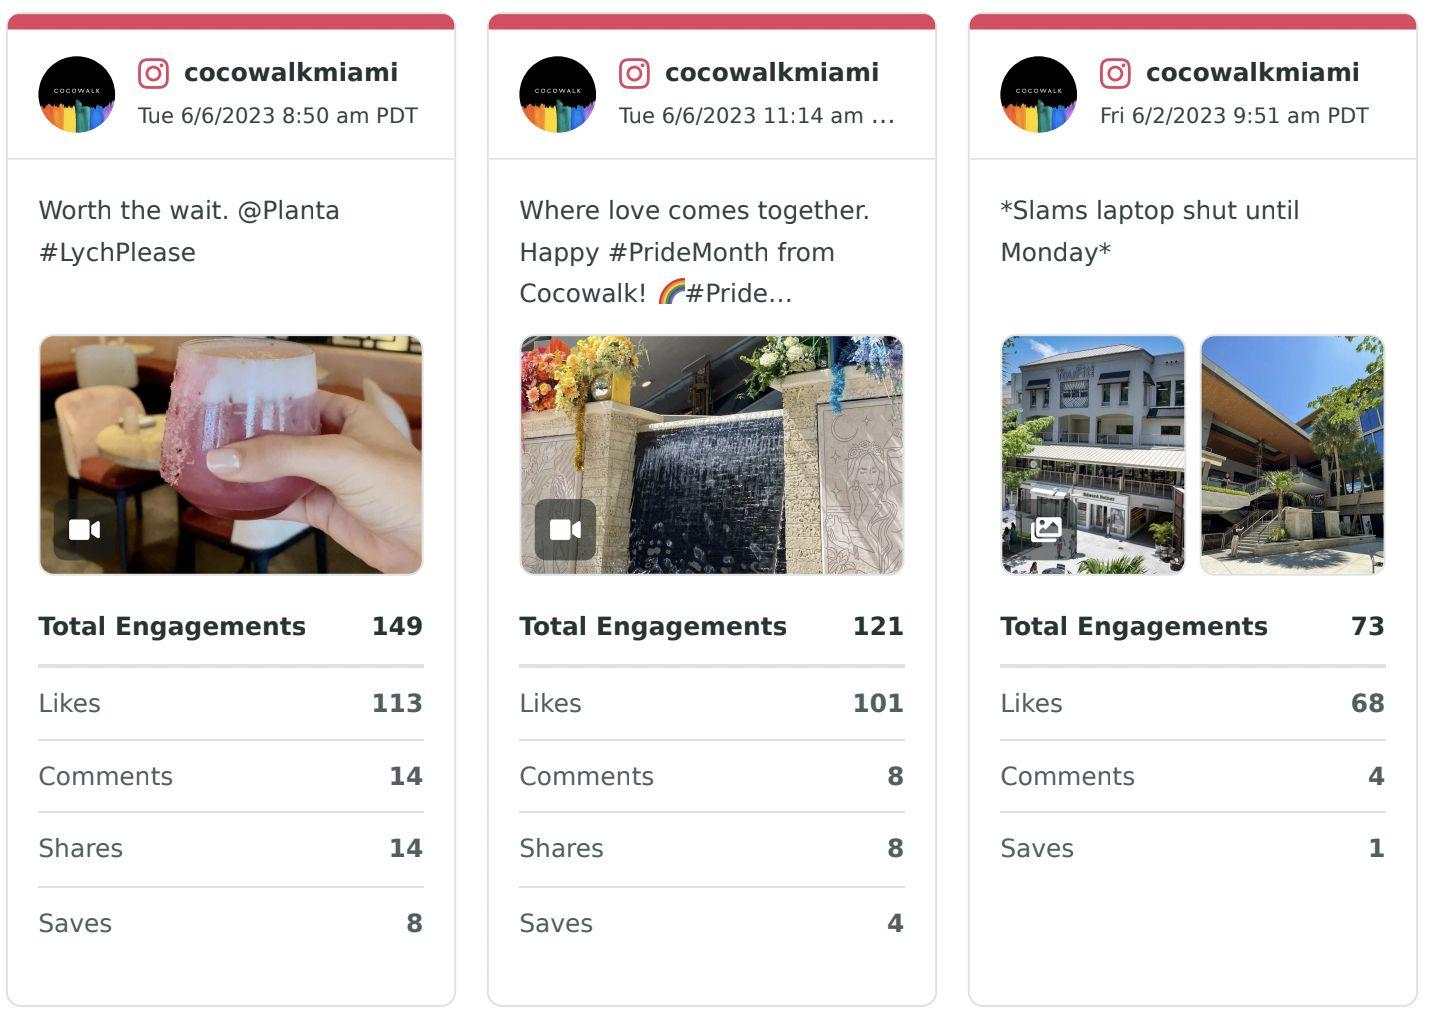1440x1030 pixels.
Task: Click cocowalkmiami username on the 8:50 am post
Action: coord(291,72)
